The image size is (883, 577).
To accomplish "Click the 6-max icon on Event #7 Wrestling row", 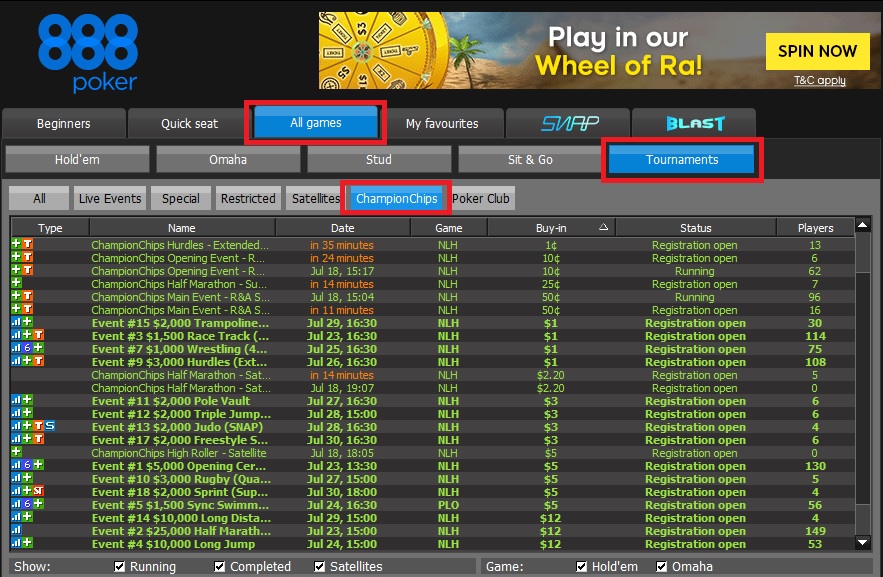I will tap(27, 348).
